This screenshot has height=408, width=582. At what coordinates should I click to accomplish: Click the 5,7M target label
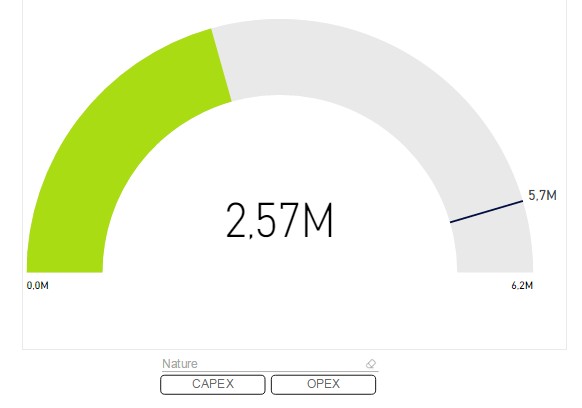click(x=542, y=195)
